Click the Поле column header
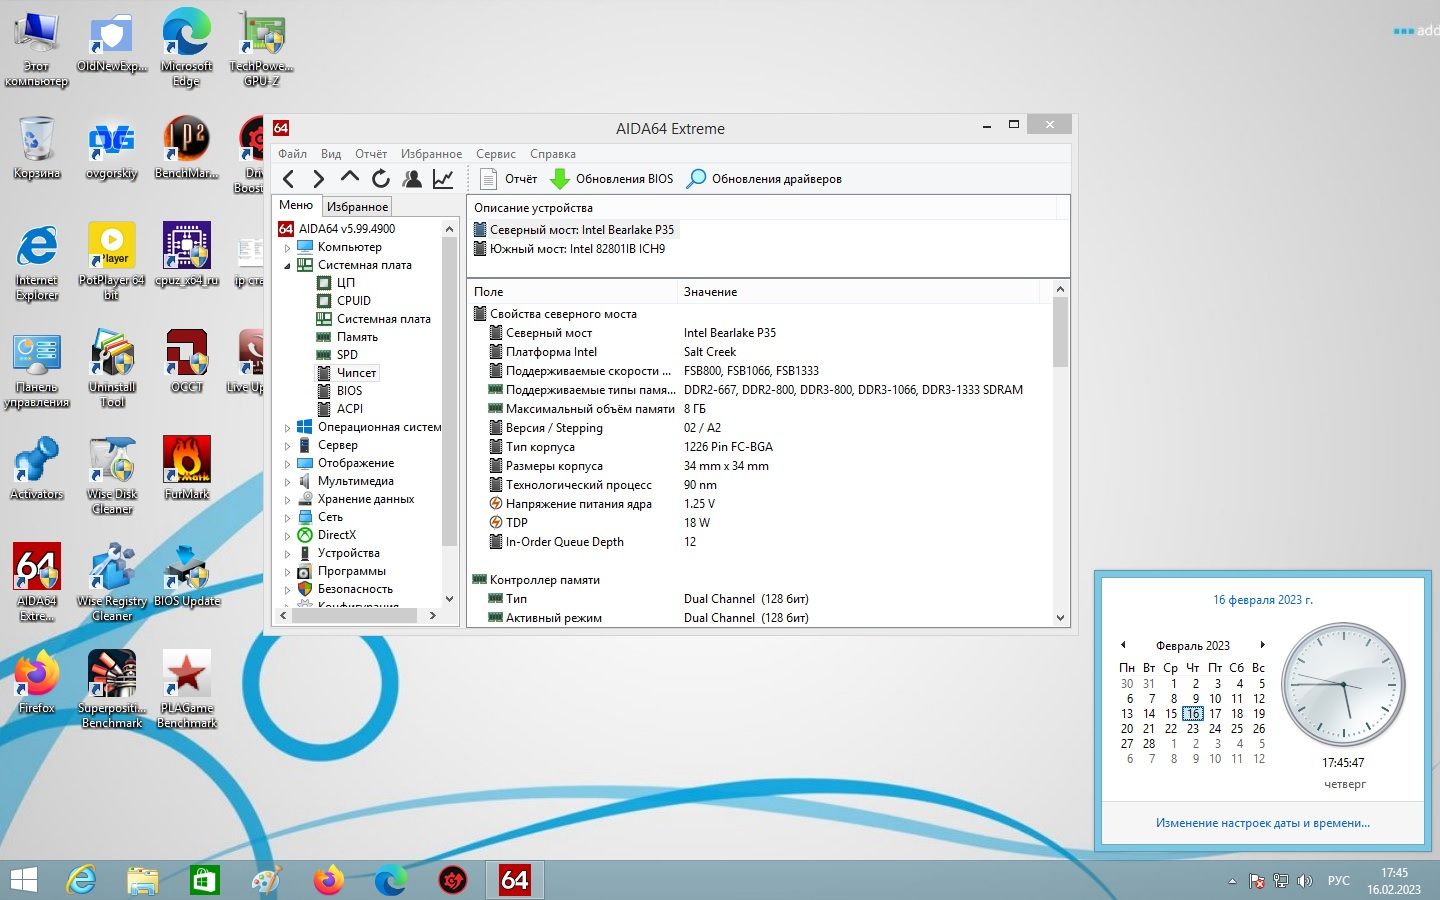 pyautogui.click(x=572, y=292)
